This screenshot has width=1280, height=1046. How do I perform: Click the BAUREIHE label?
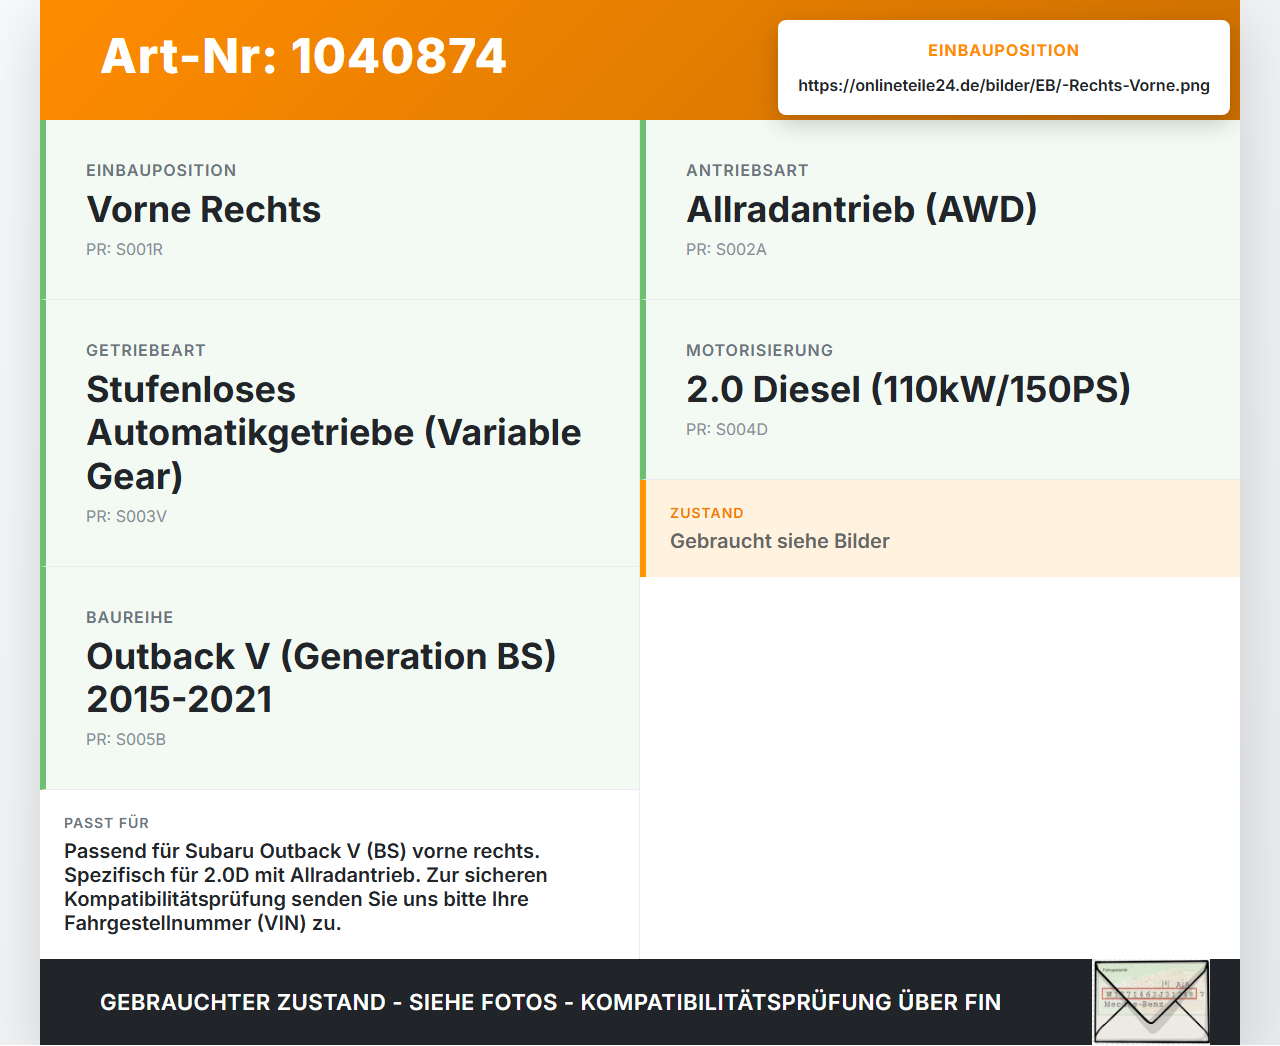(130, 617)
